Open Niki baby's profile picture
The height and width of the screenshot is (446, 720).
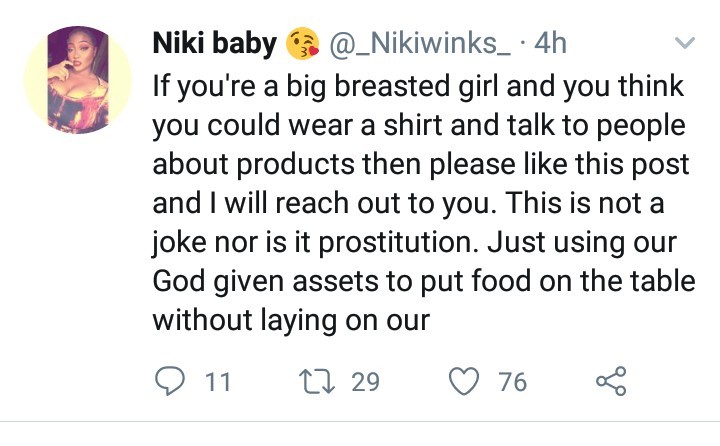[x=77, y=79]
